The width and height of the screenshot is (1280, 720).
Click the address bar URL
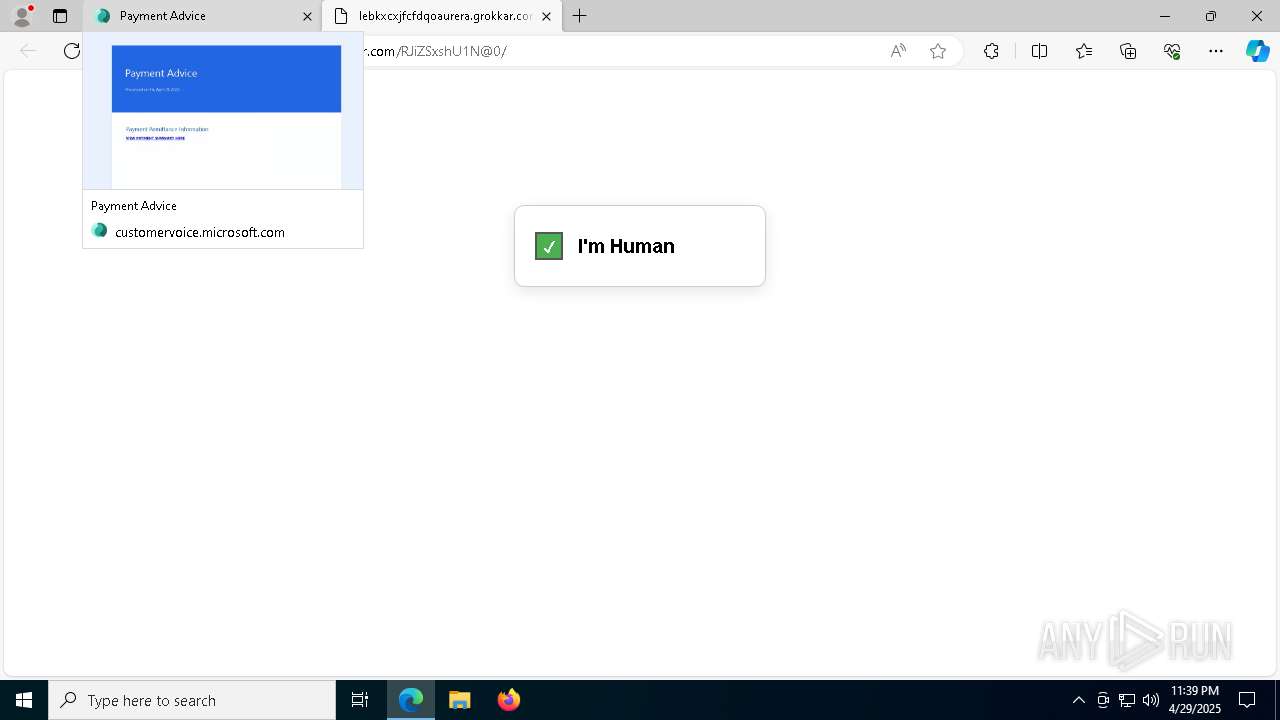pos(435,51)
